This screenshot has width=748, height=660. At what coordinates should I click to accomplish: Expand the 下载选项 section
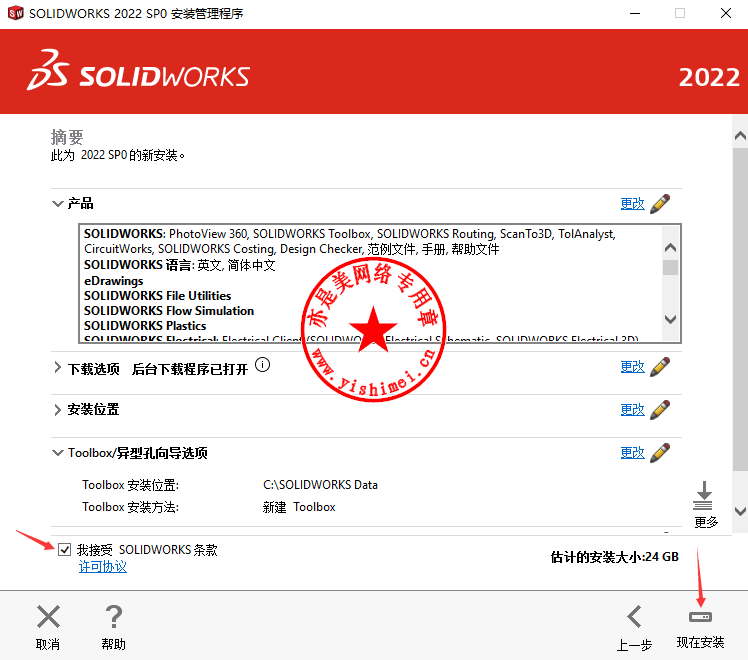click(x=58, y=368)
